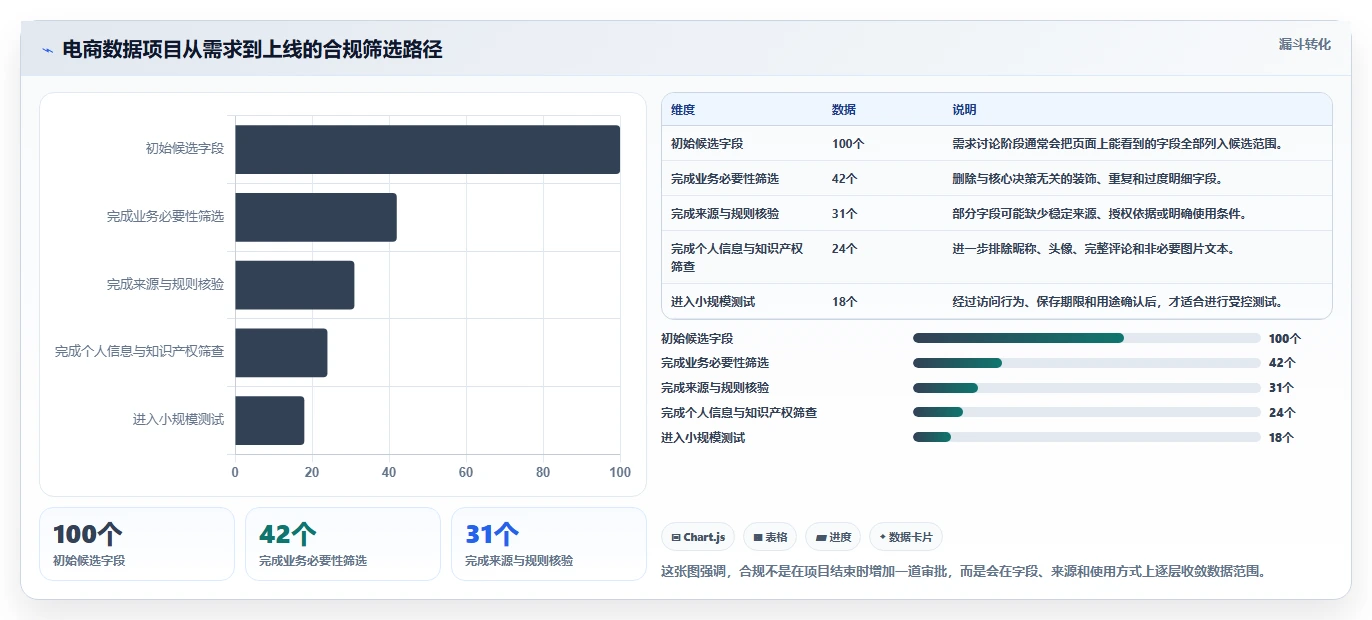The height and width of the screenshot is (620, 1372).
Task: Click the footer note starting 这张图强调
Action: tap(964, 572)
